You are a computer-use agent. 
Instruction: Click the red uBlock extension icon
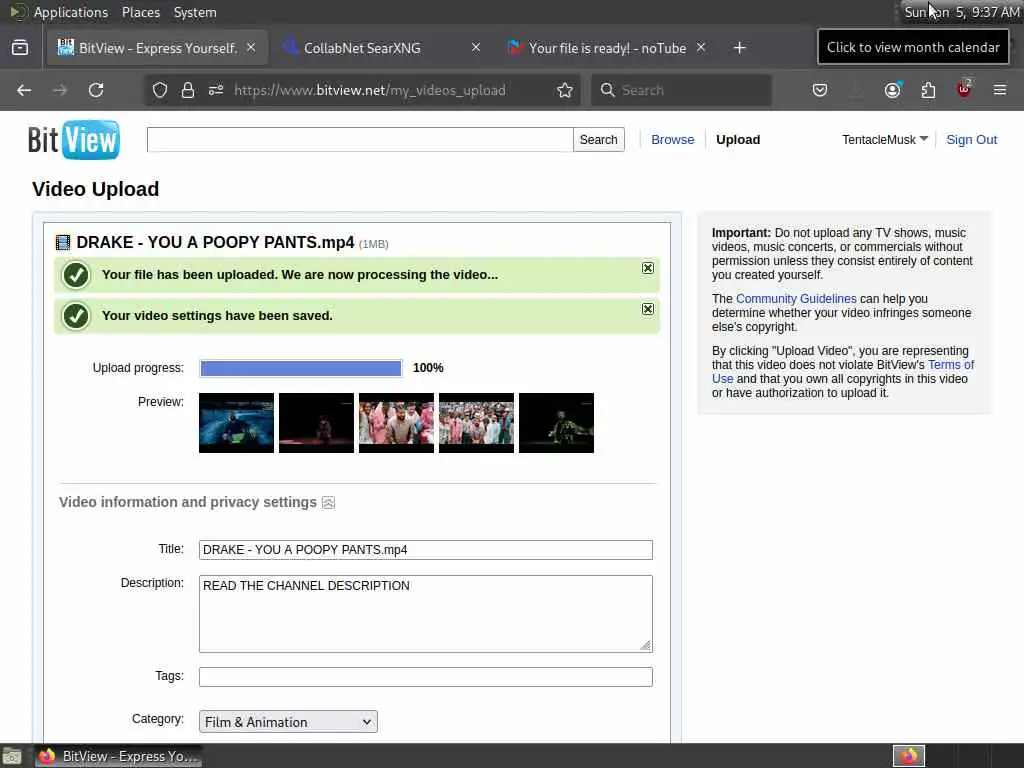964,89
